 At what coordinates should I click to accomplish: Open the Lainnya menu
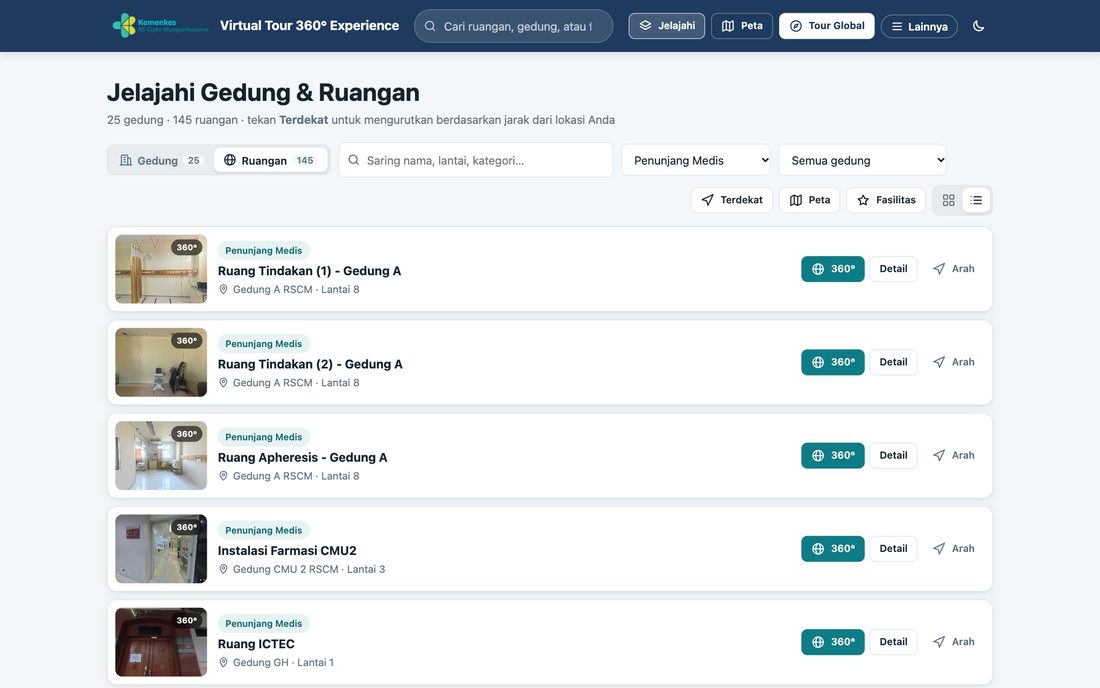[919, 27]
